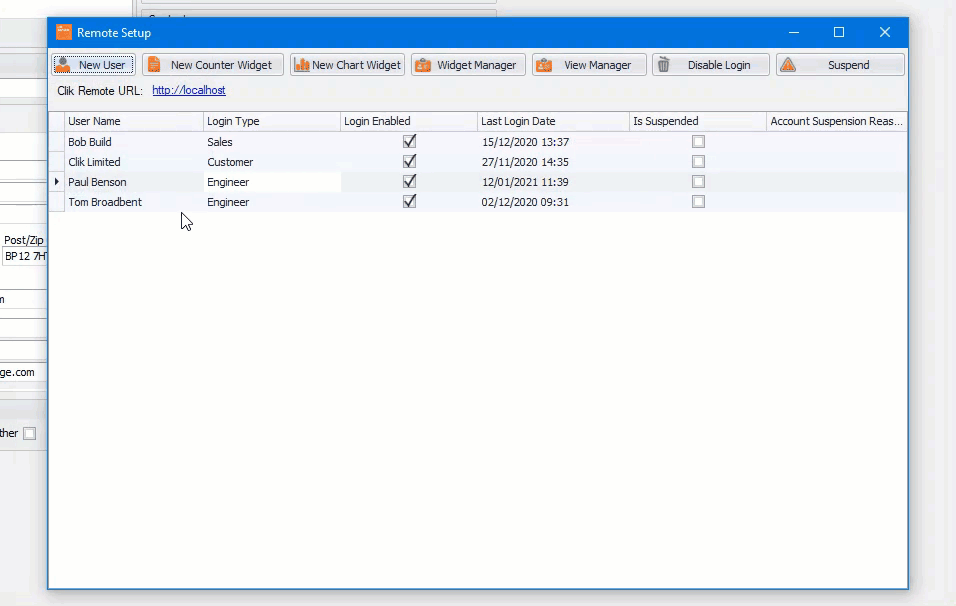The height and width of the screenshot is (606, 956).
Task: Check Is Suspended for Bob Build
Action: [x=698, y=141]
